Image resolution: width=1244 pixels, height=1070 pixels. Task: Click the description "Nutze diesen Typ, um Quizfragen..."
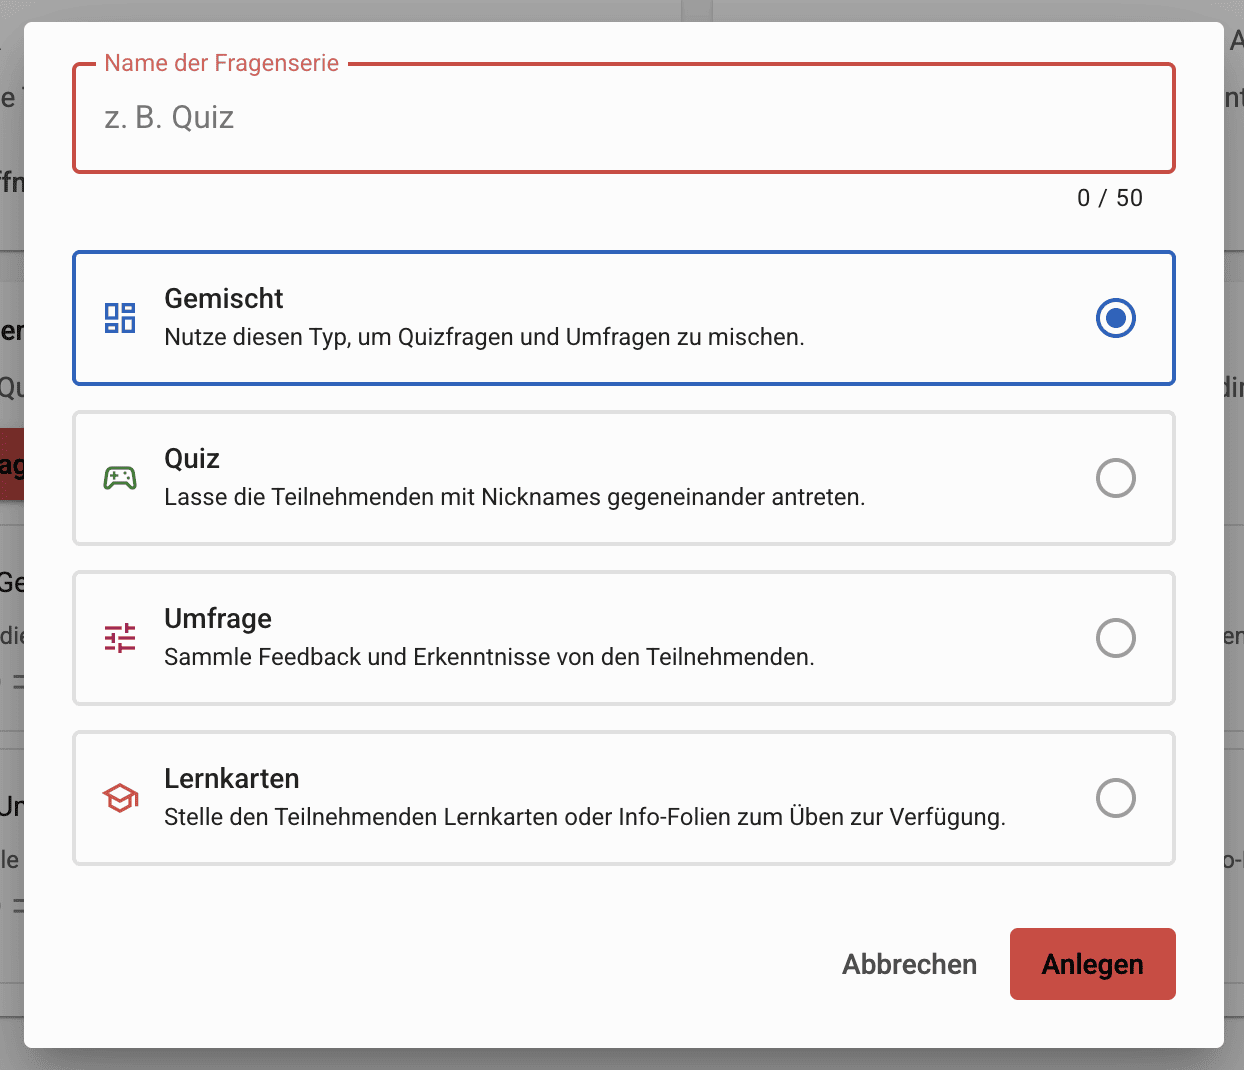(484, 337)
